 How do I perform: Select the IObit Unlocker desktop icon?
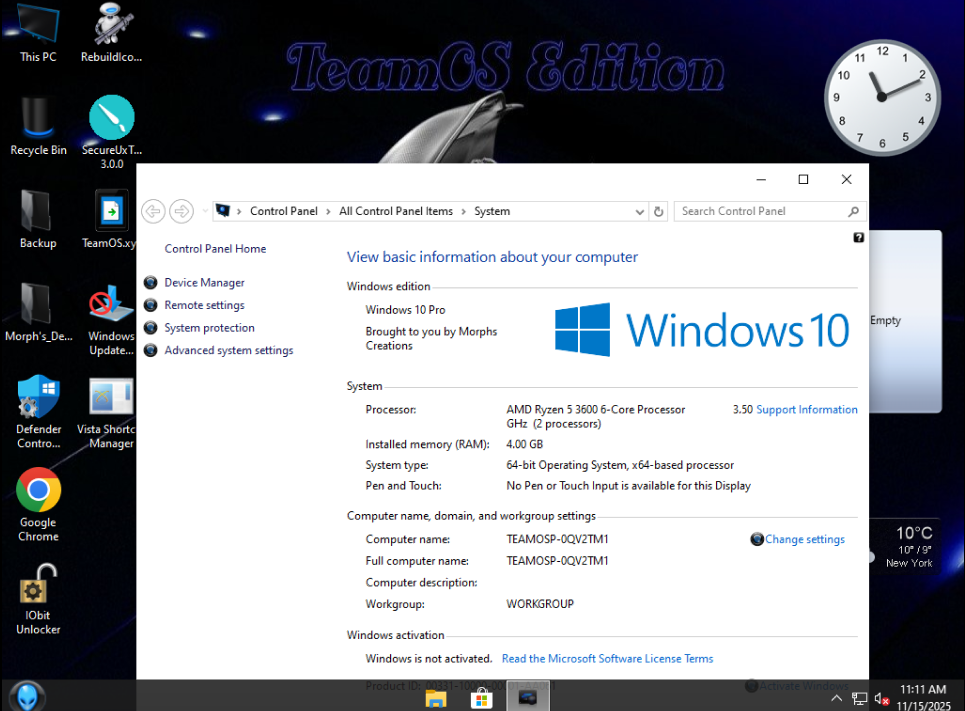[38, 586]
